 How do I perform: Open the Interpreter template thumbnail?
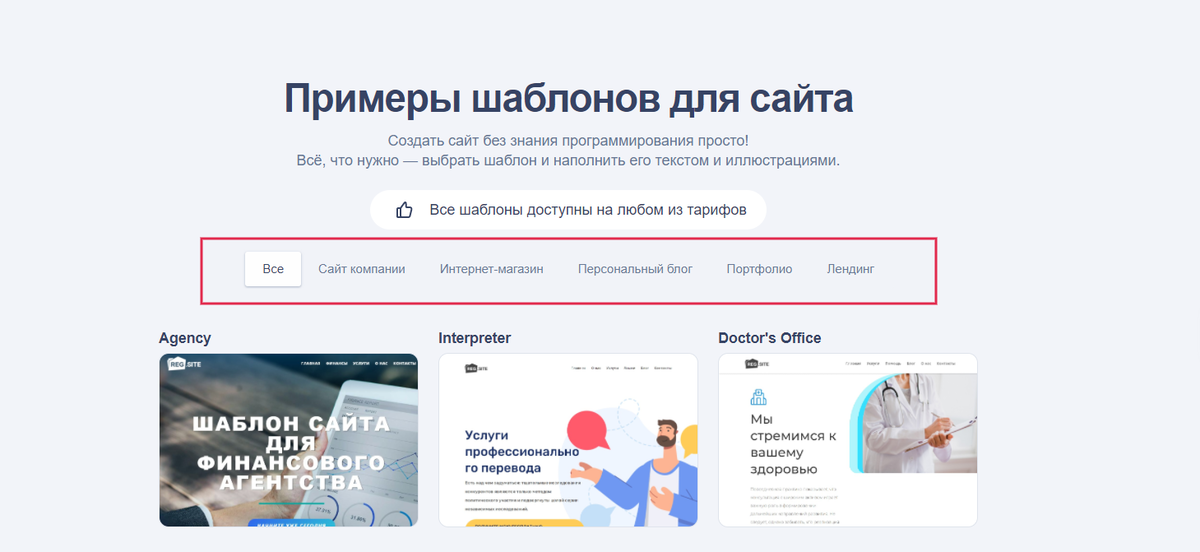(x=568, y=440)
